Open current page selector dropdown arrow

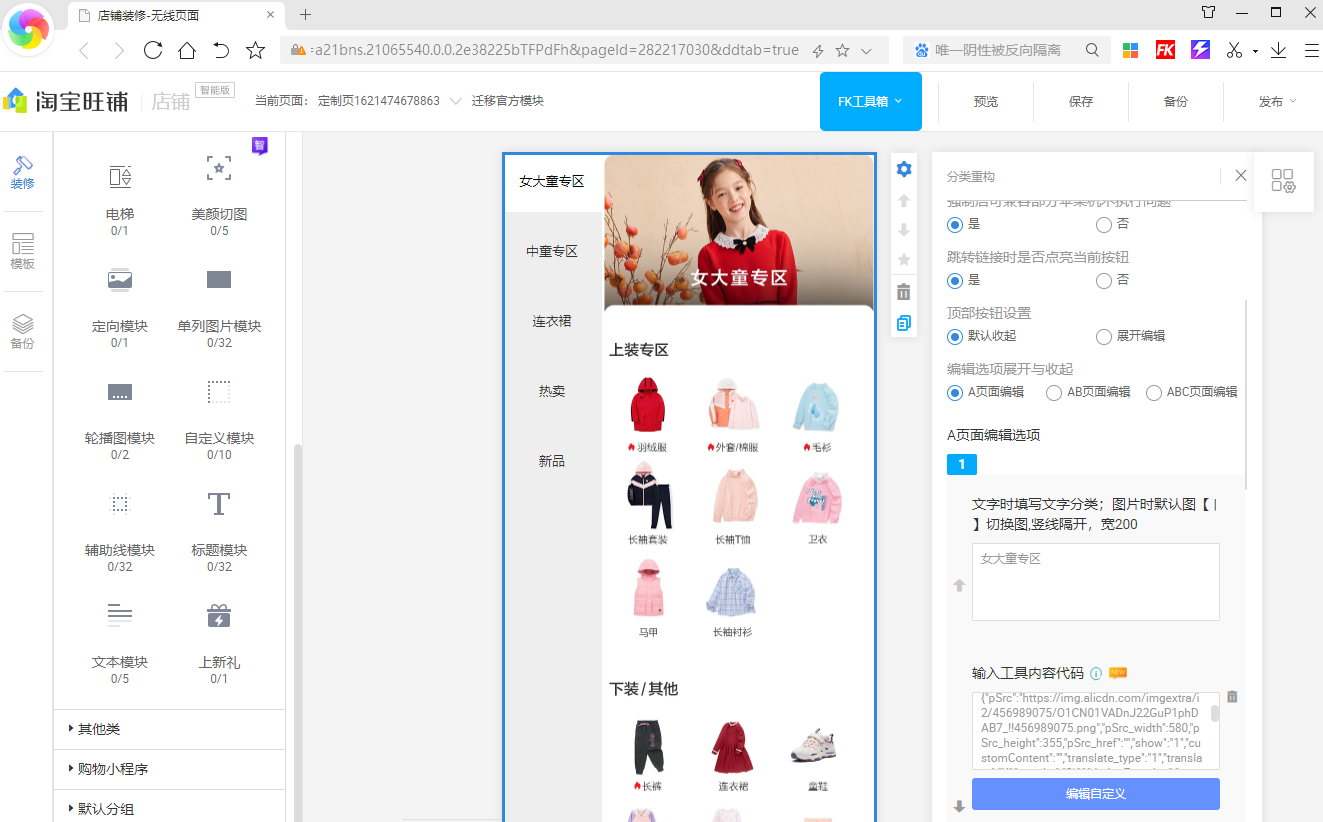(456, 101)
